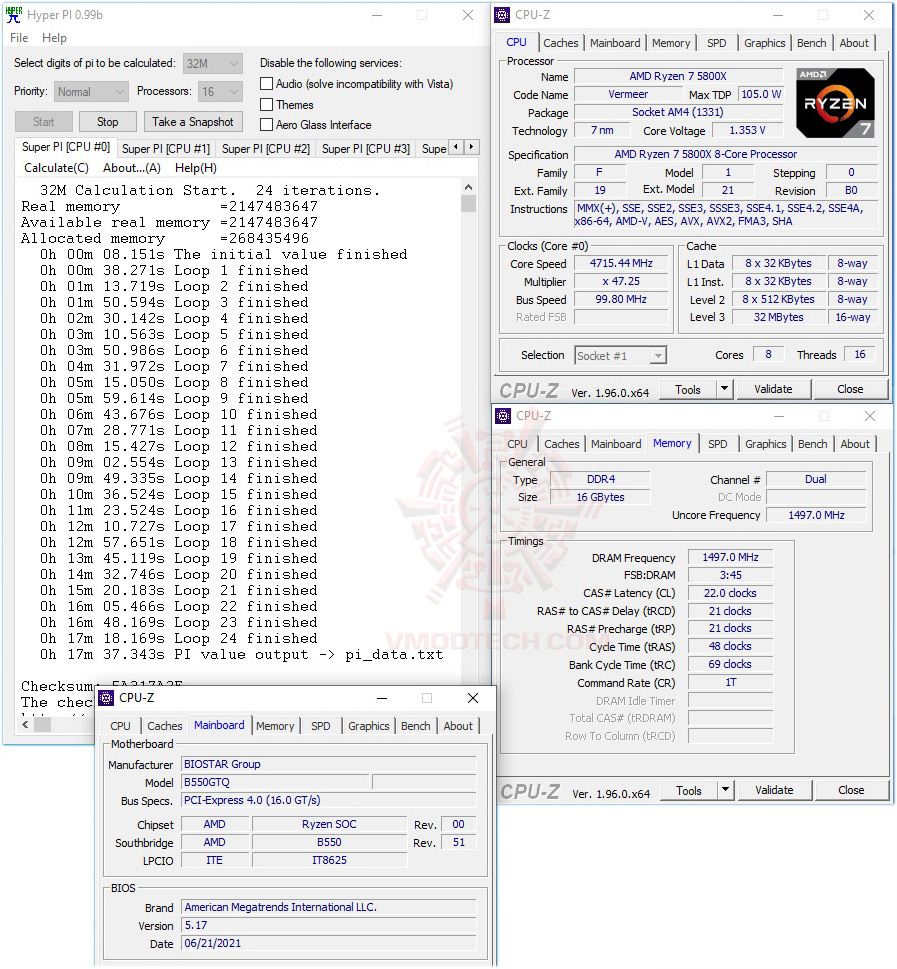This screenshot has height=969, width=897.
Task: Click the Stop button in Hyper PI
Action: click(x=108, y=122)
